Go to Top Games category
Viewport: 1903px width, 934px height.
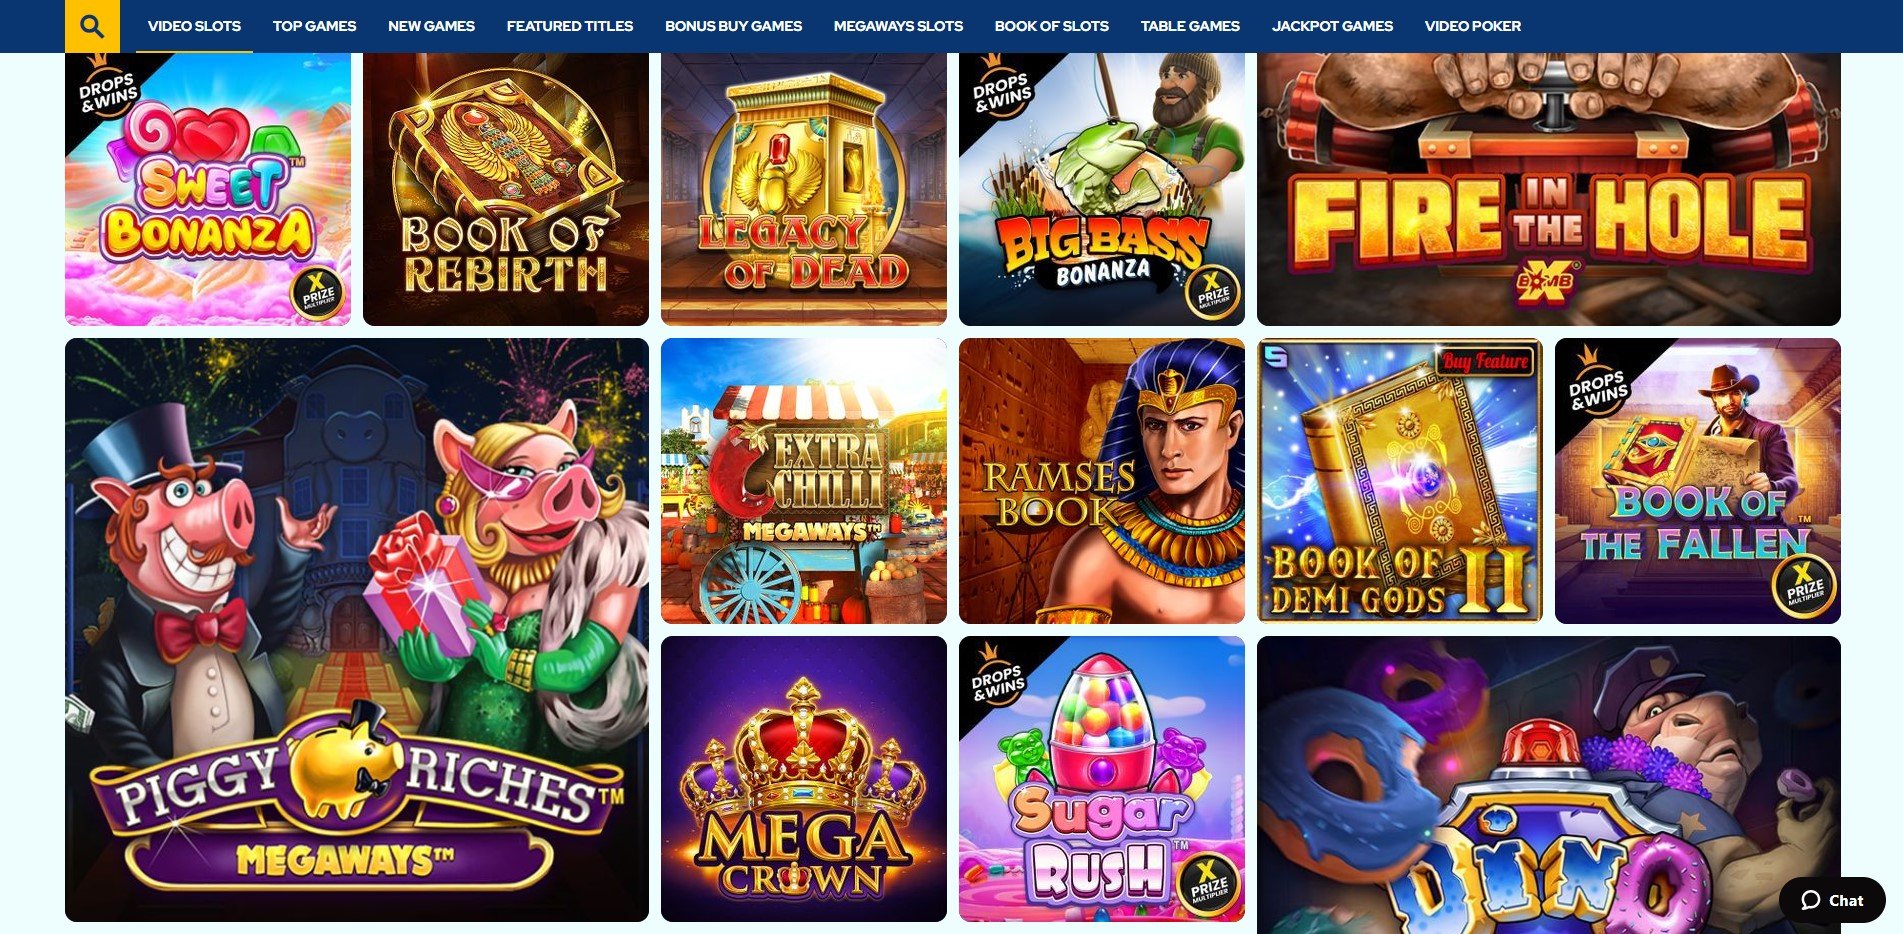click(314, 26)
